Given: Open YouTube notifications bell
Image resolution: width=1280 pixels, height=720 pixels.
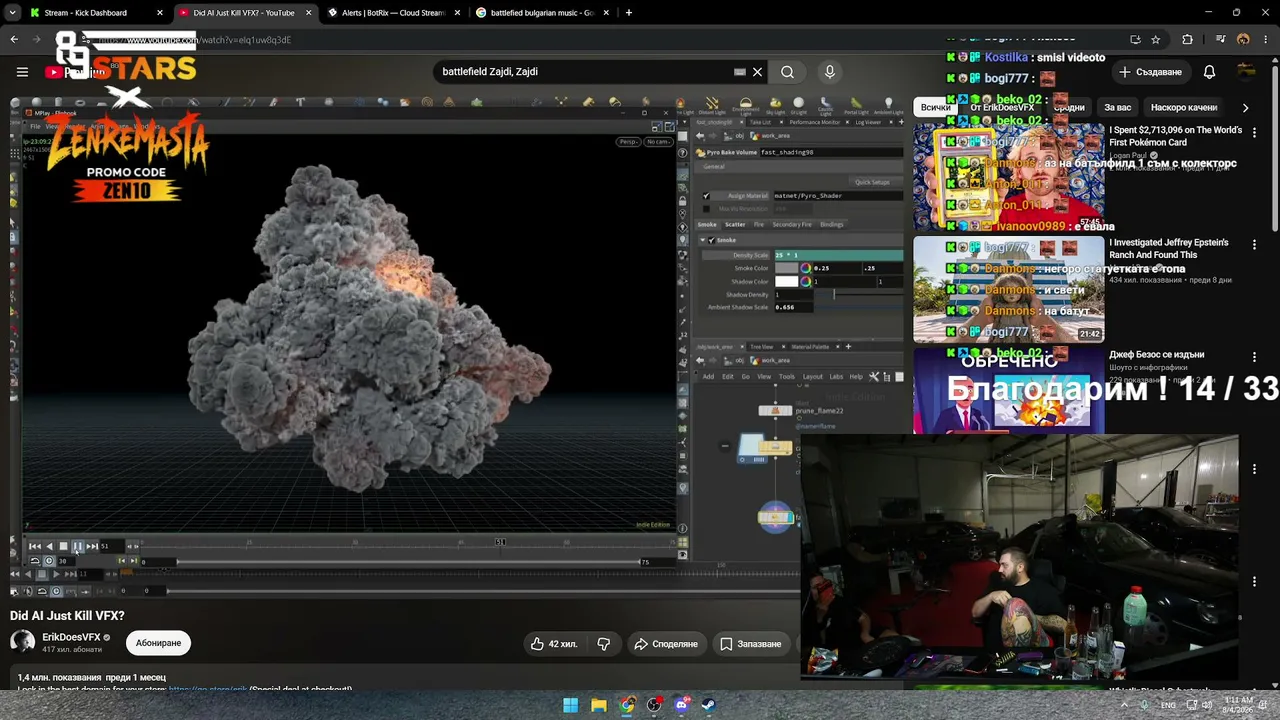Looking at the screenshot, I should click(x=1209, y=72).
